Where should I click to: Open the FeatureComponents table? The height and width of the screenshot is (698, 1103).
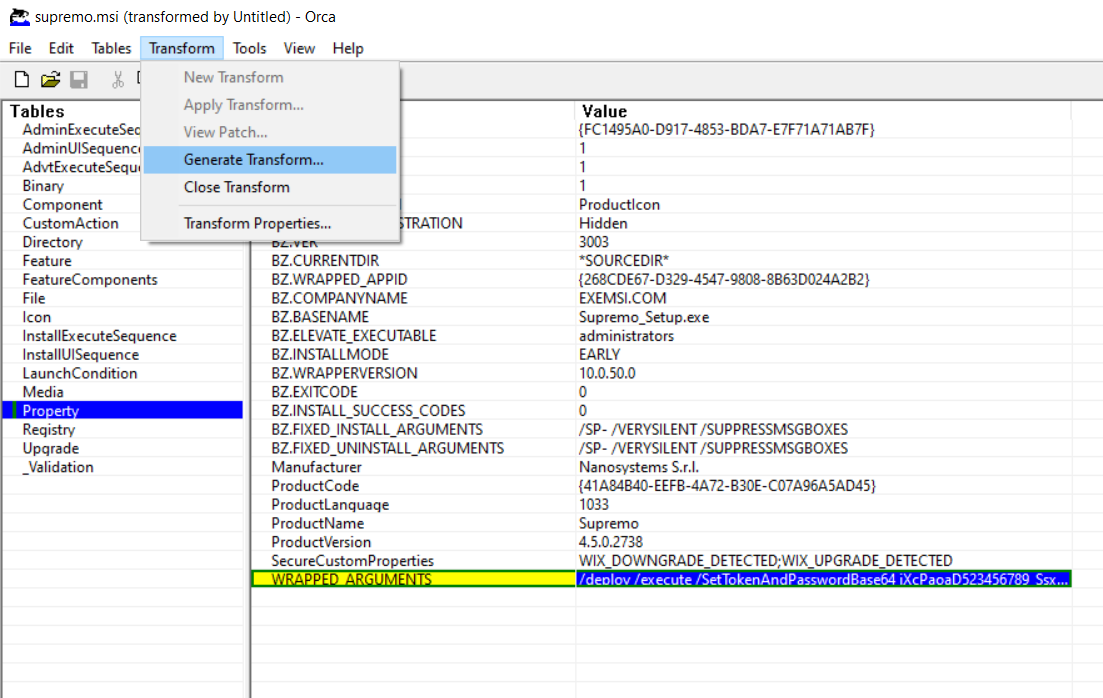point(90,279)
